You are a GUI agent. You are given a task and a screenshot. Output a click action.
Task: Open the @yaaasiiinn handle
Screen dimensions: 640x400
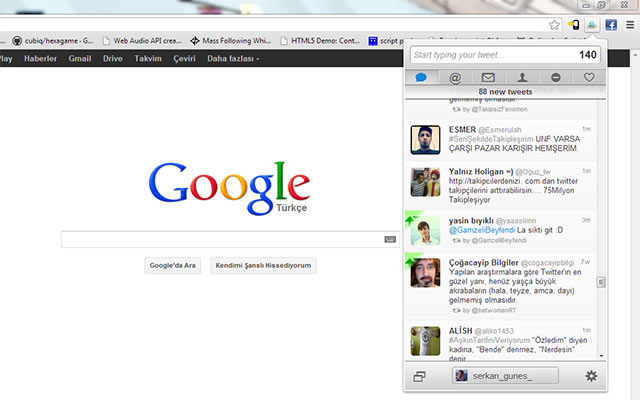click(516, 221)
